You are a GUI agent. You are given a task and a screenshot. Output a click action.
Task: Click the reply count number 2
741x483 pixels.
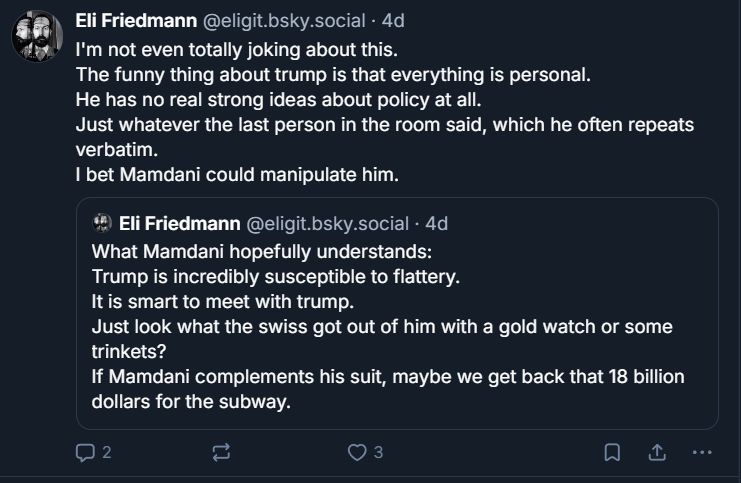click(106, 453)
